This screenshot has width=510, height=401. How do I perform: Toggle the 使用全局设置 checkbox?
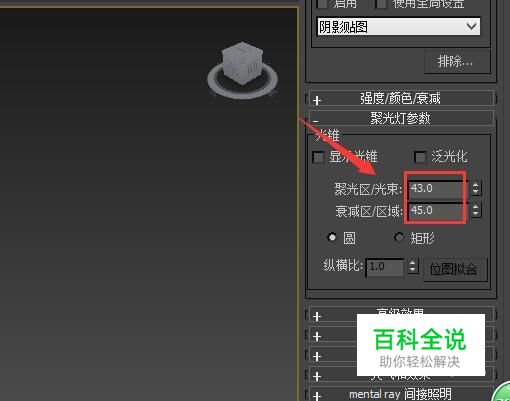(x=381, y=3)
